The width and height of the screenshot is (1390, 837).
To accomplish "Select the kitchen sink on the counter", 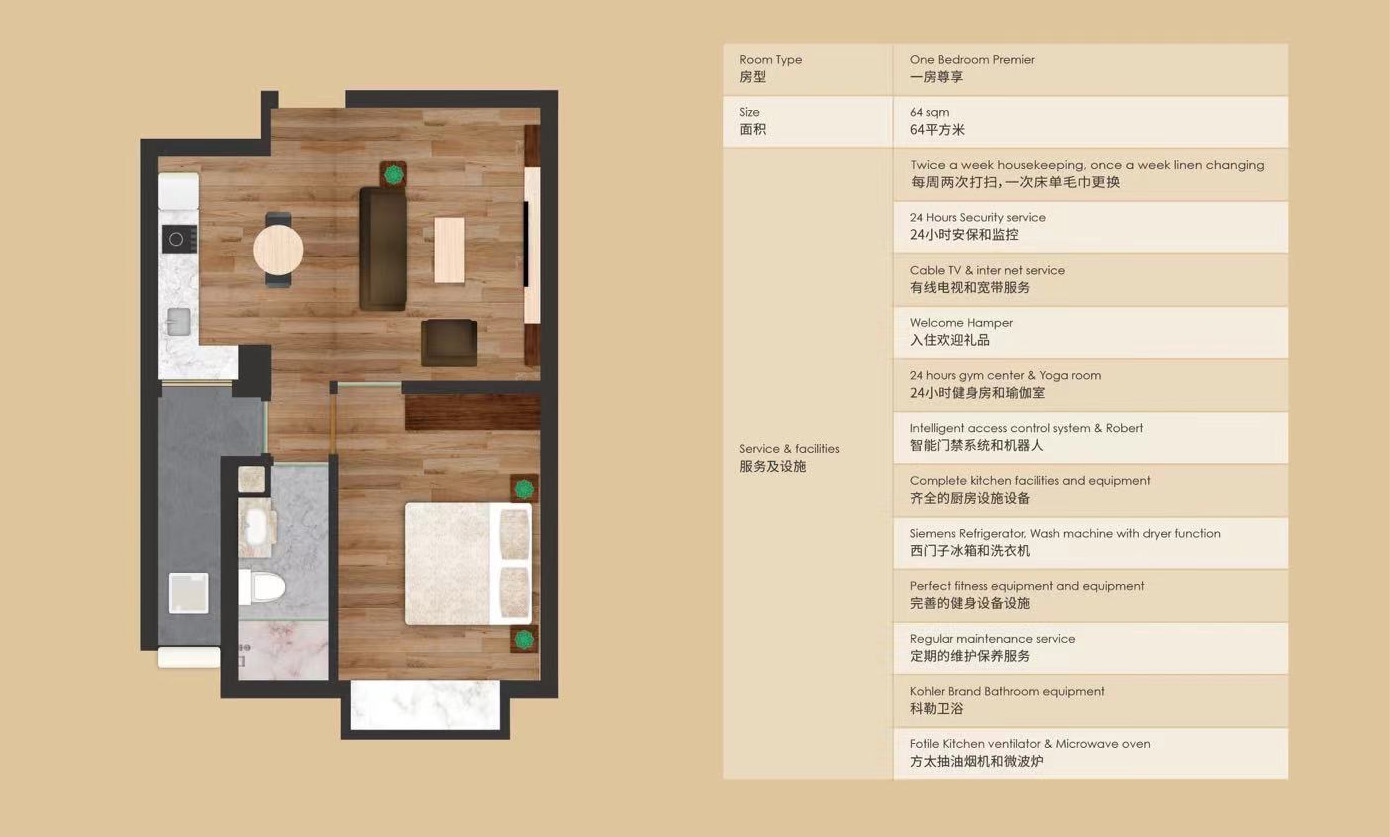I will [178, 321].
